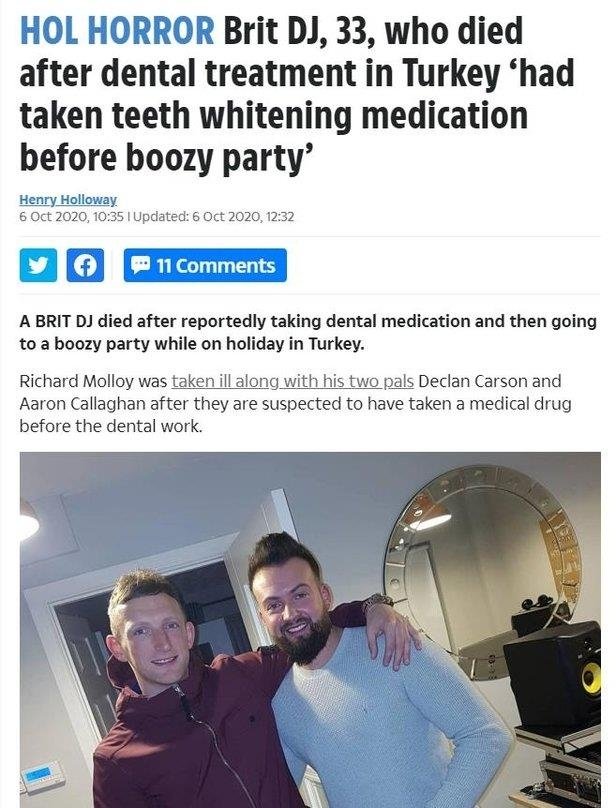Click the name Richard Molloy in the paragraph
Screen dimensions: 616x808
click(x=76, y=381)
